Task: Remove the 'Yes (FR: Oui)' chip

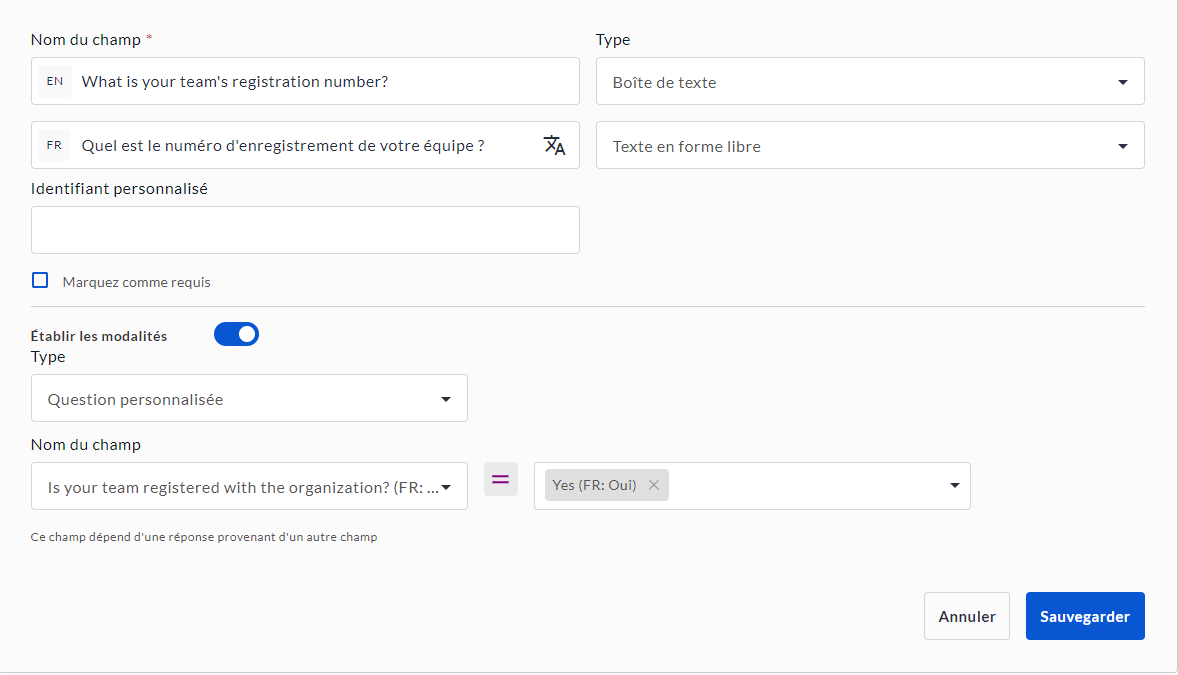Action: coord(654,485)
